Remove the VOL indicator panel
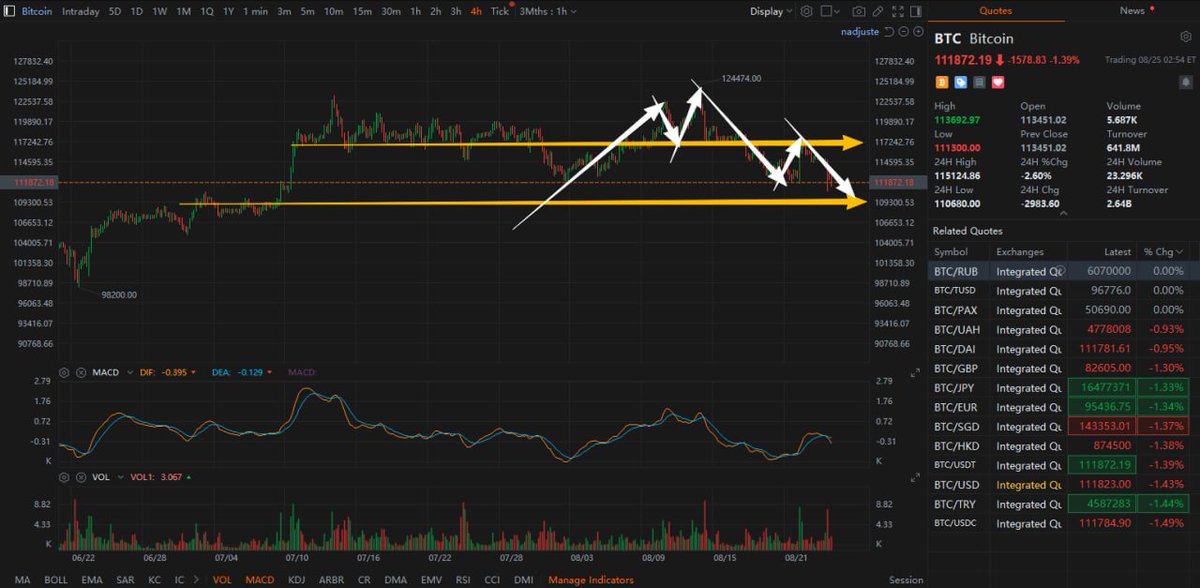Viewport: 1200px width, 588px height. tap(81, 477)
